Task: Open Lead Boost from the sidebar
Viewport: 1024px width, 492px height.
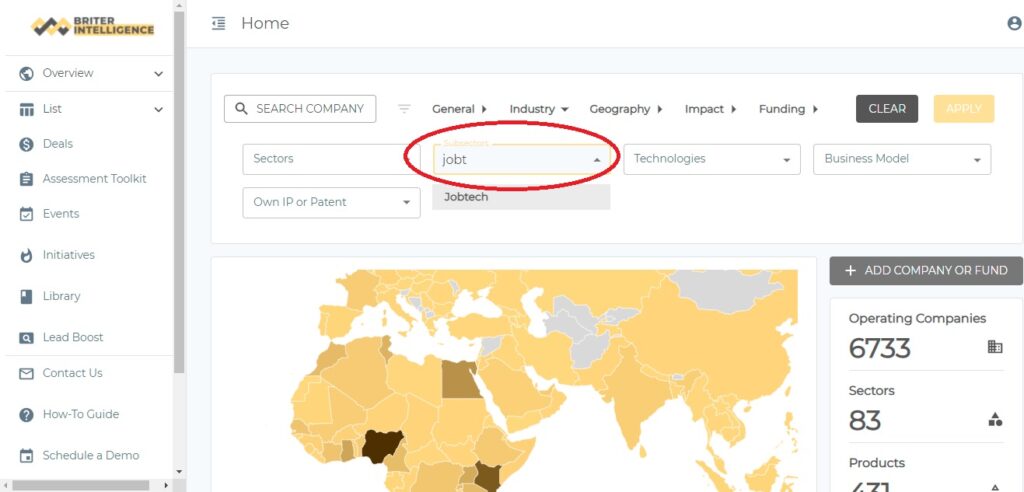Action: (x=72, y=337)
